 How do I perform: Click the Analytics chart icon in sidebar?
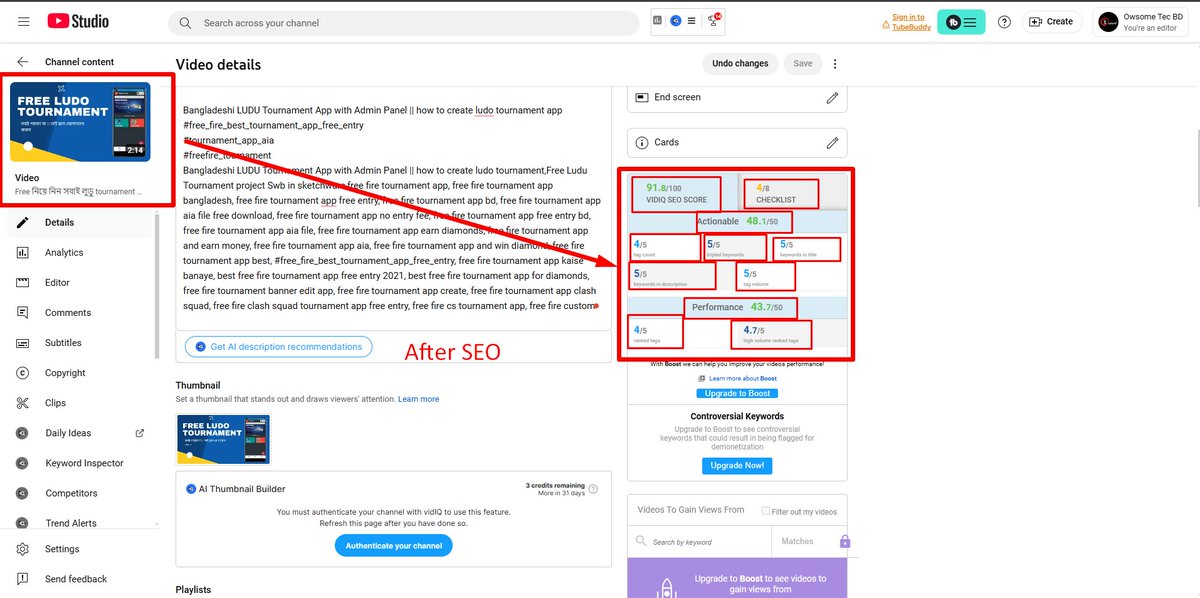(x=23, y=253)
